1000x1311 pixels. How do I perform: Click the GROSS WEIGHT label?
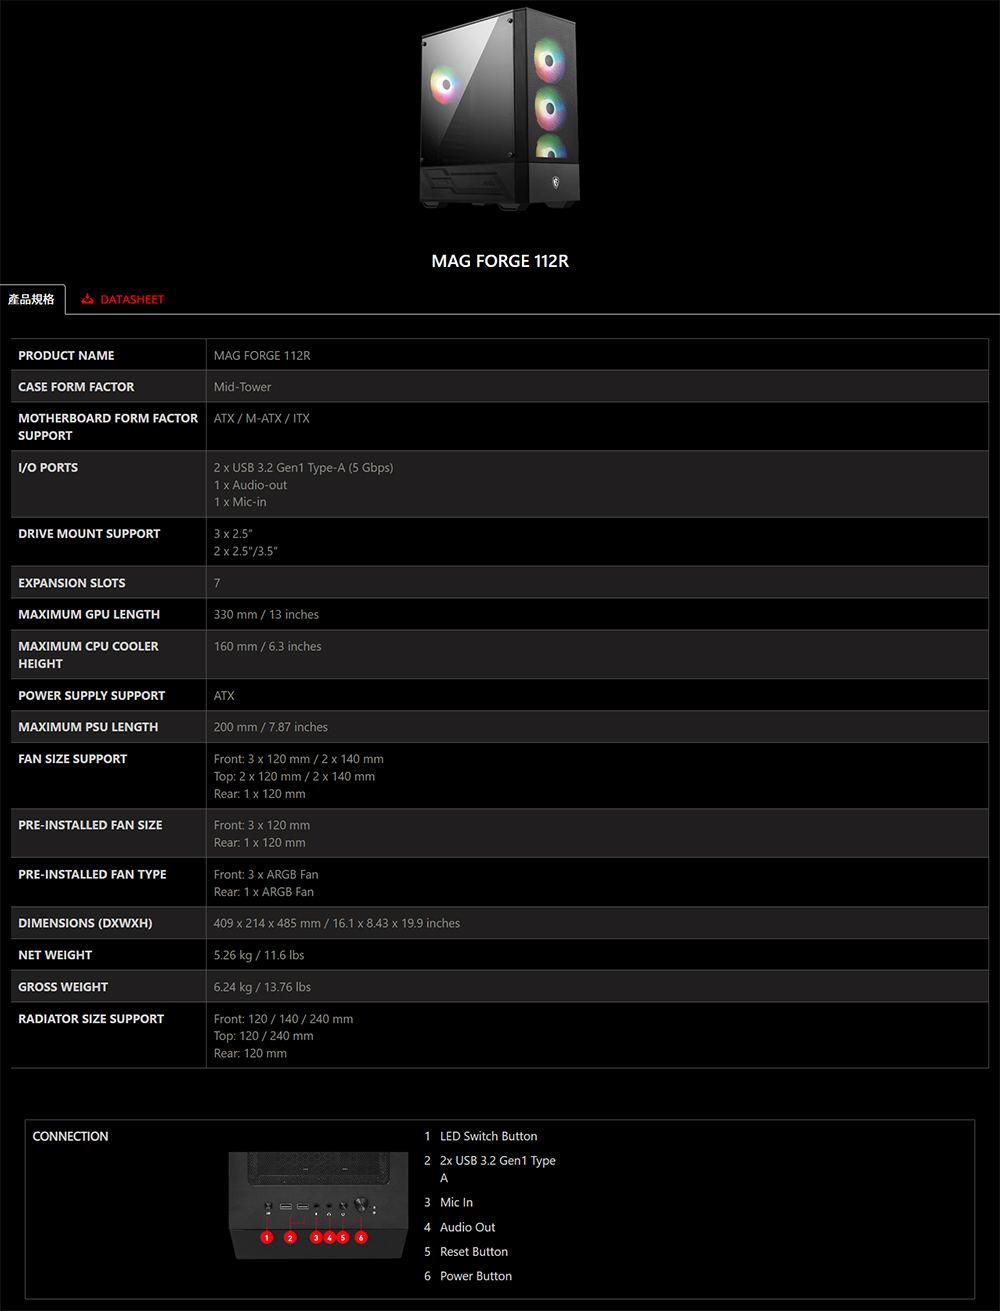coord(63,987)
